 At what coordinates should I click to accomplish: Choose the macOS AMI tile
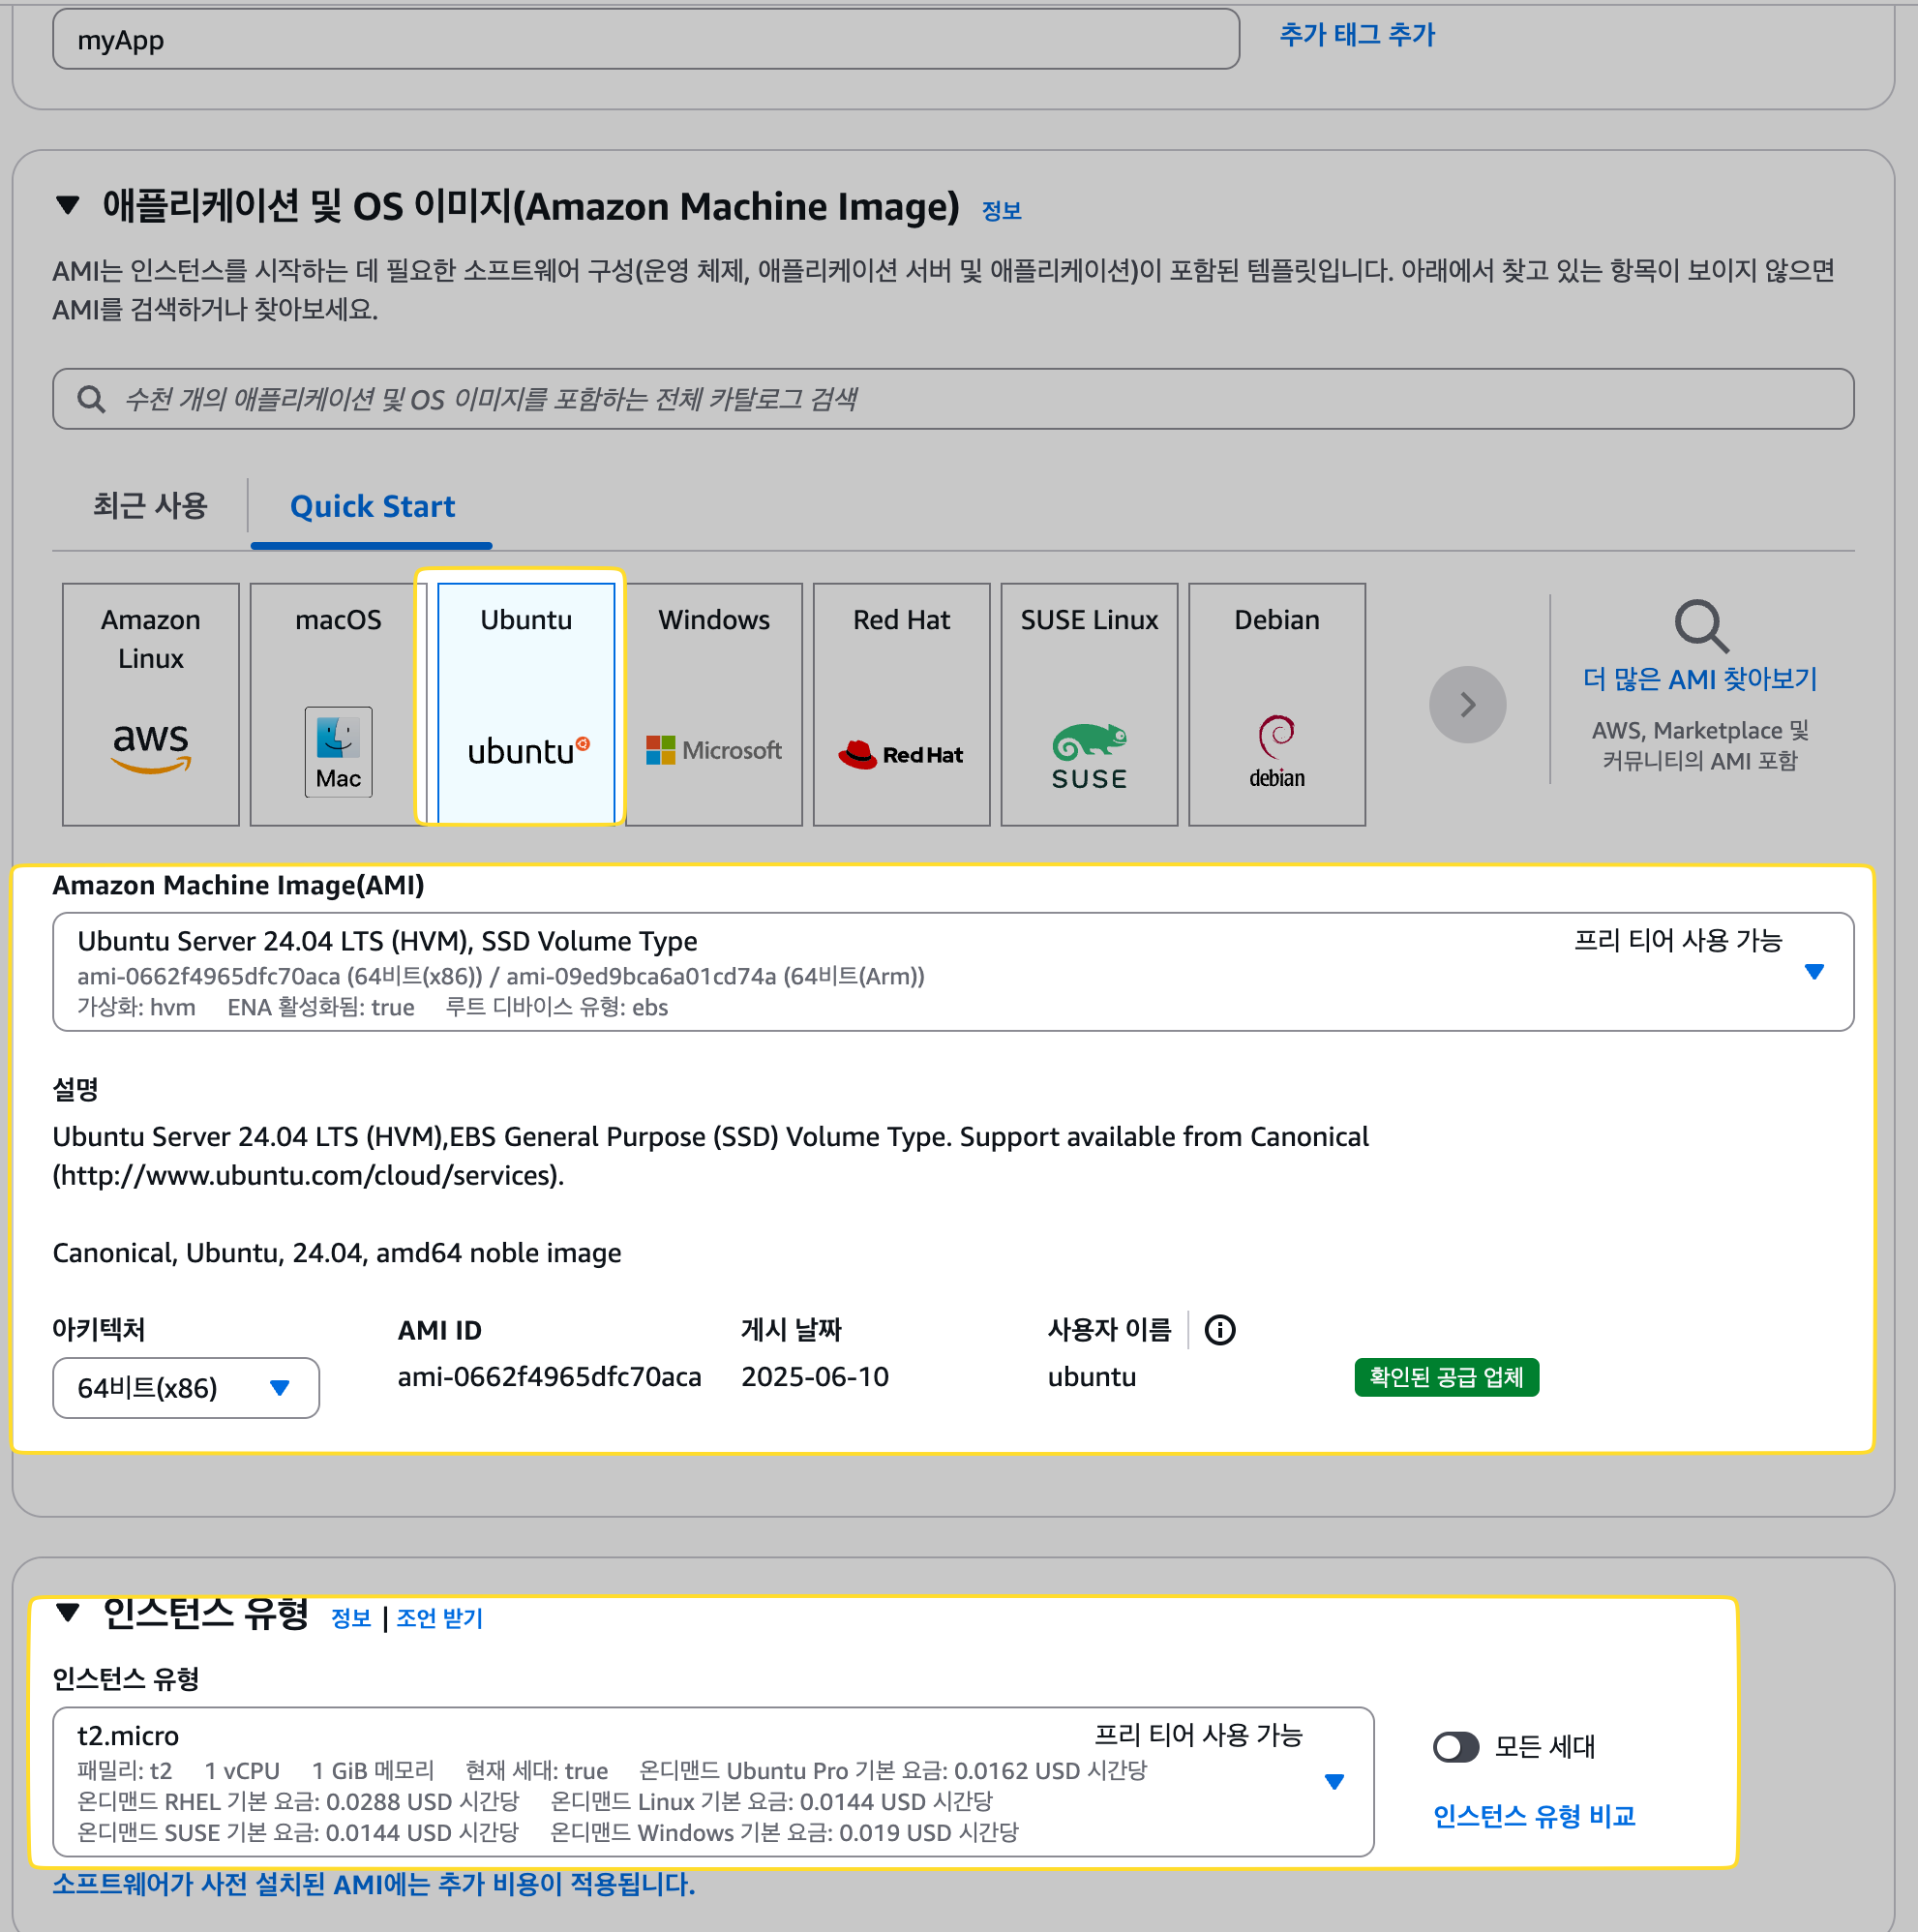coord(338,704)
